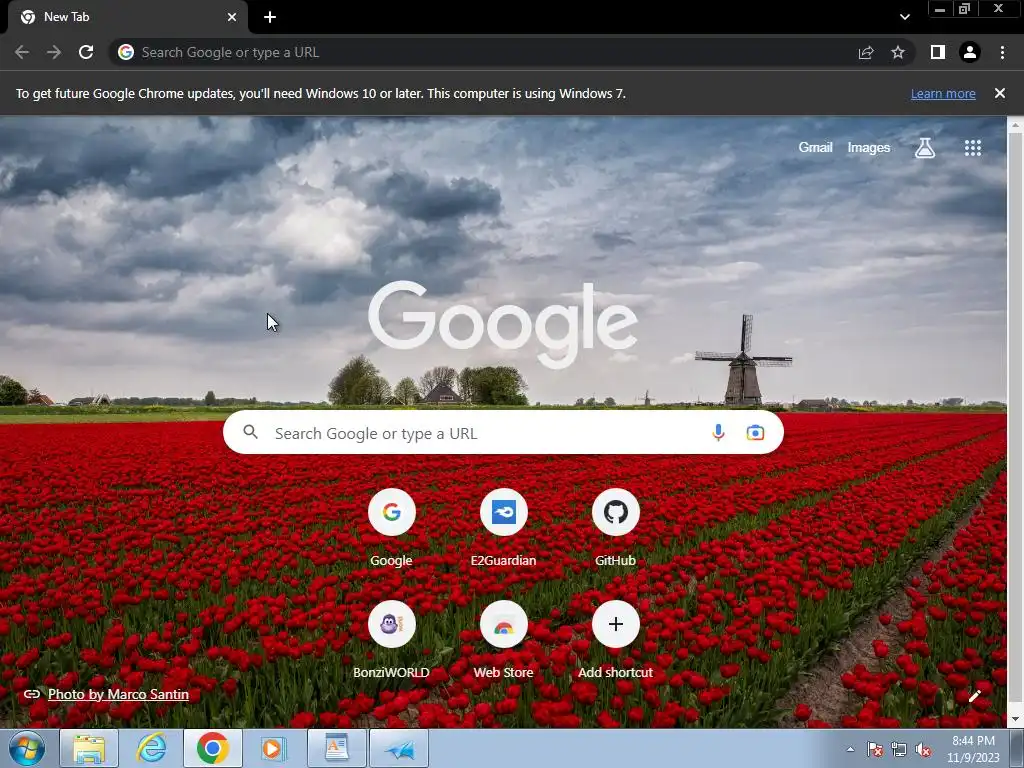Image resolution: width=1024 pixels, height=768 pixels.
Task: Search by image with the camera icon
Action: (755, 432)
